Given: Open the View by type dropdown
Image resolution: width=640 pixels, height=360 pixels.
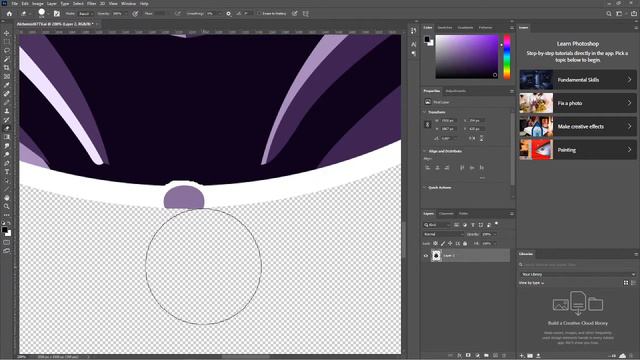Looking at the screenshot, I should tap(531, 283).
